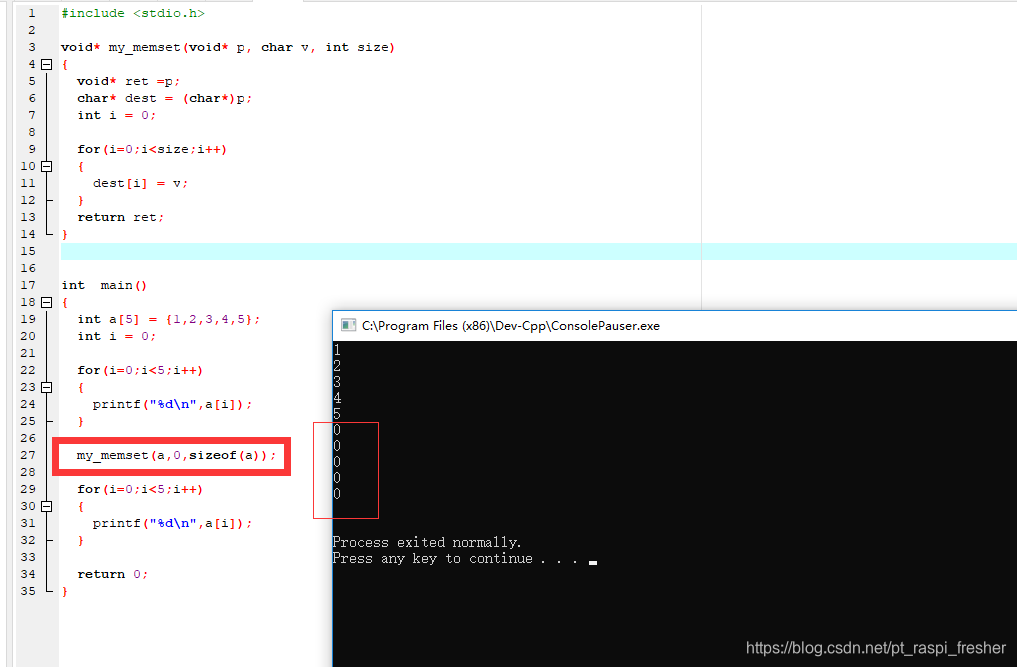The image size is (1017, 667).
Task: Click line number 27 in the gutter
Action: tap(28, 455)
